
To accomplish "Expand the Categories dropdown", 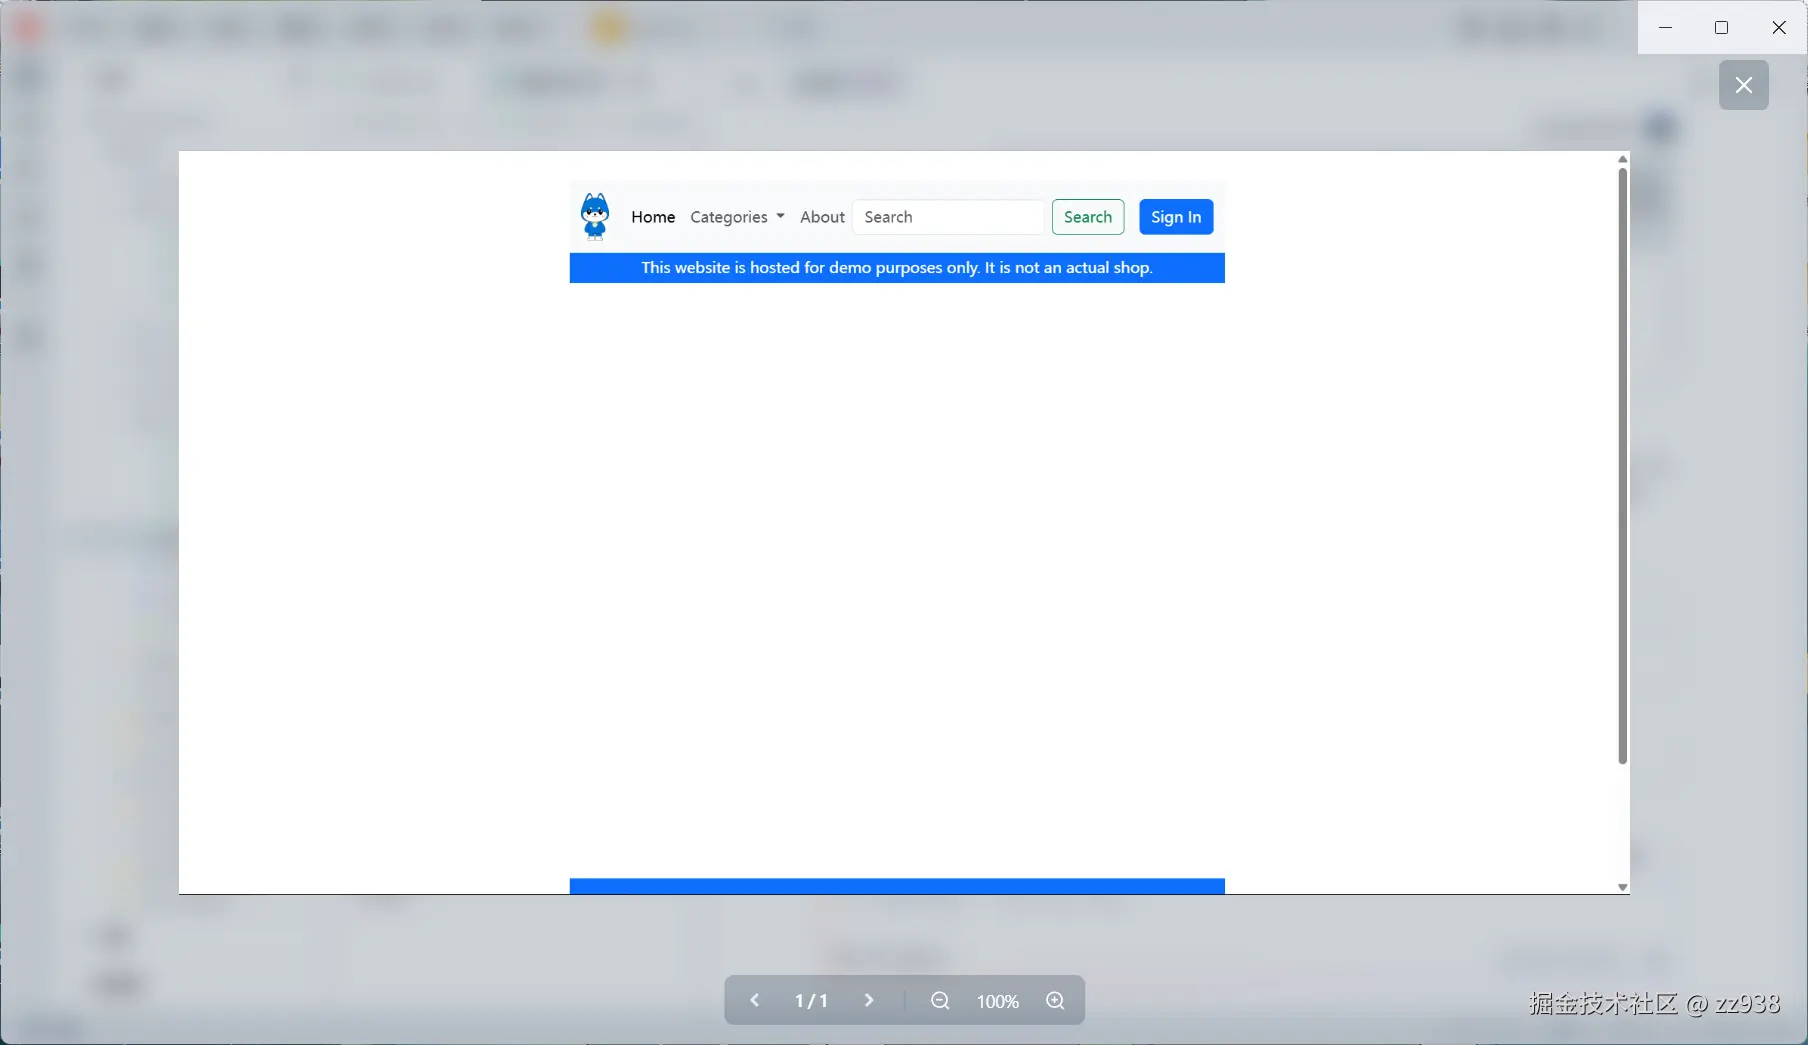I will coord(737,217).
